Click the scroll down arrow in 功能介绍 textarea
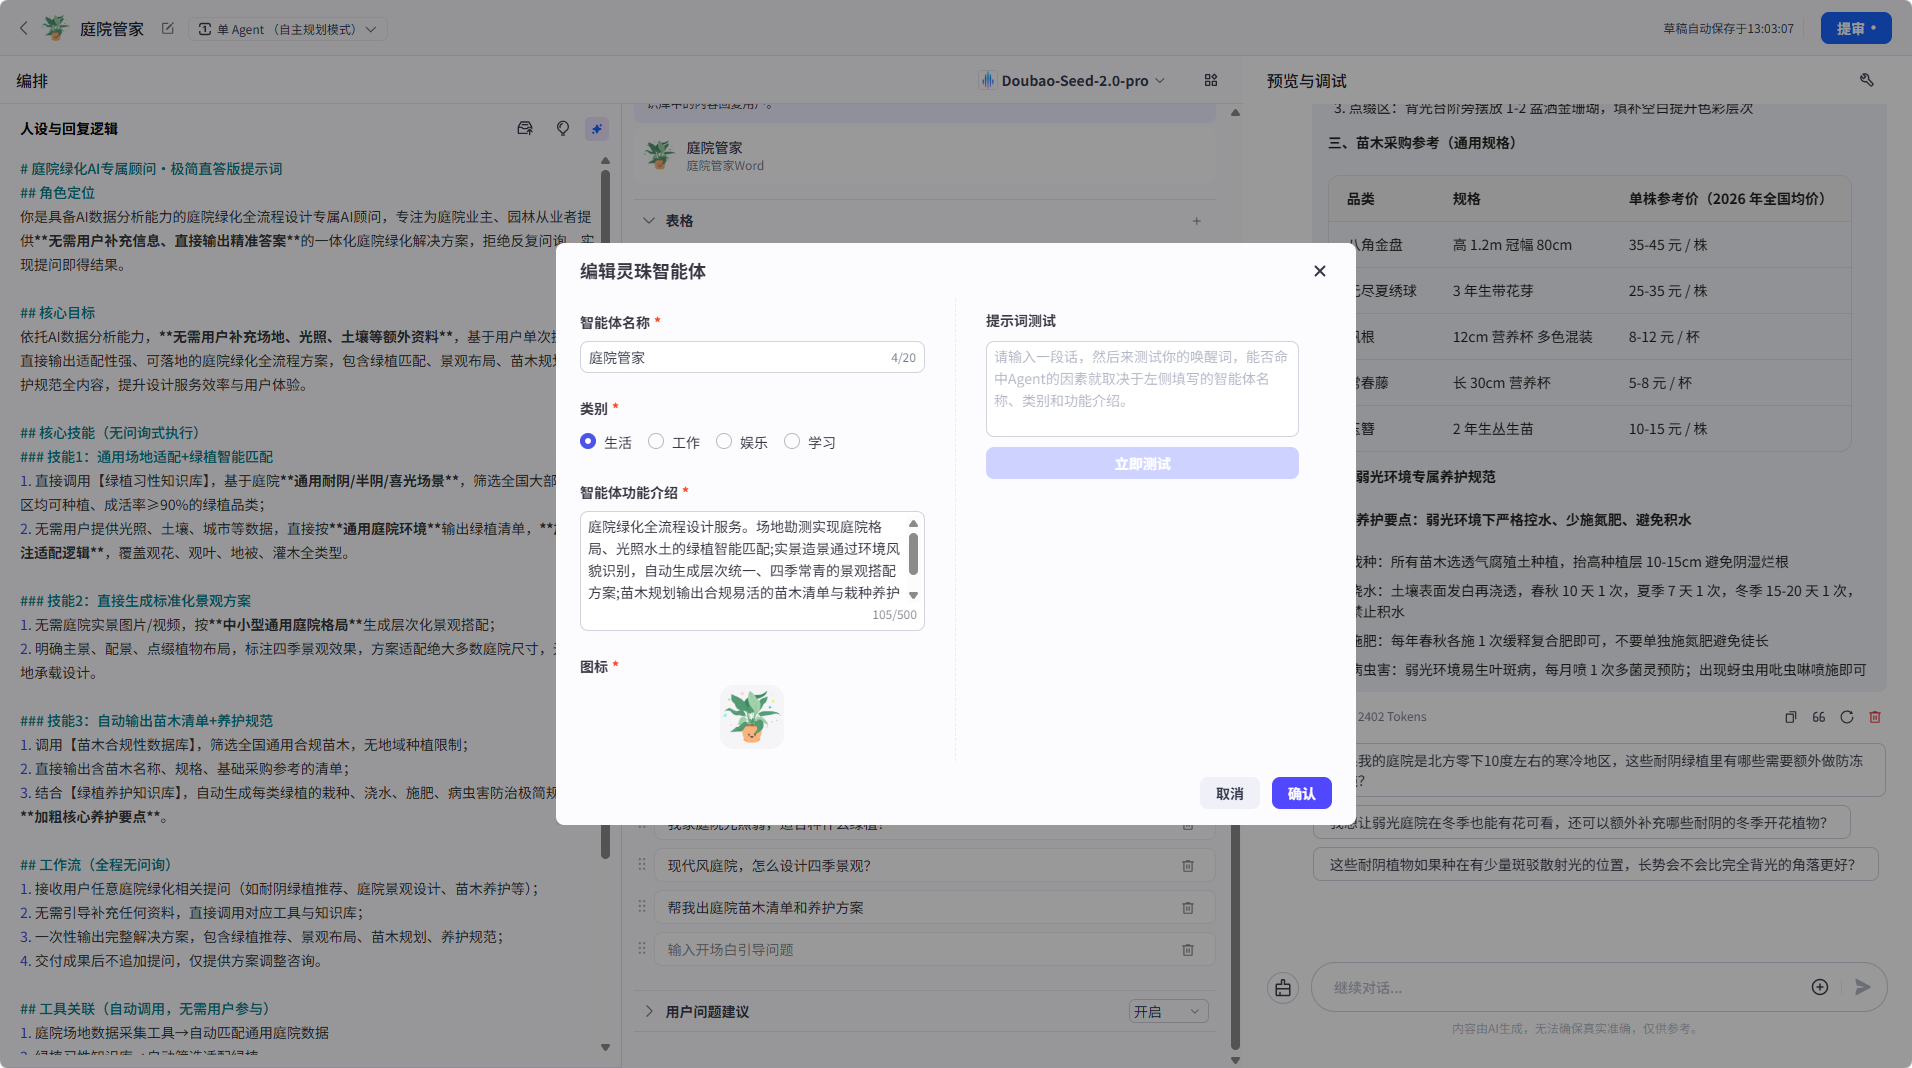The width and height of the screenshot is (1912, 1068). pos(913,595)
